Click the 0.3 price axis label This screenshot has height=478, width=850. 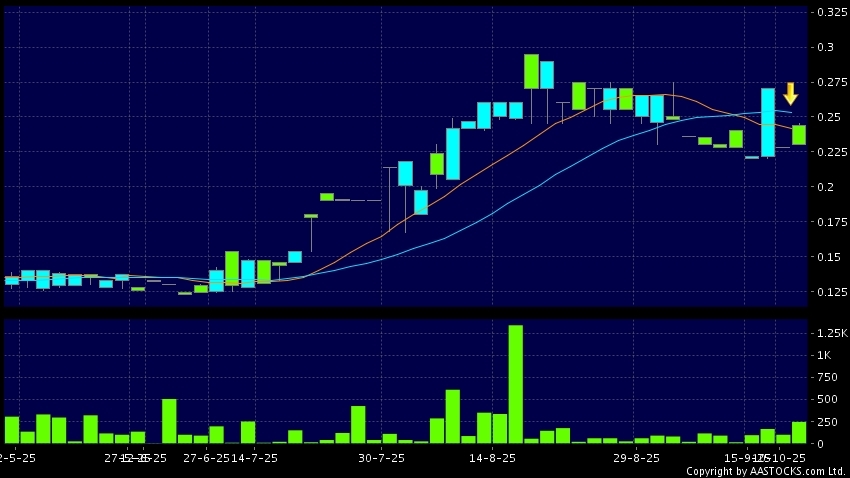click(824, 47)
